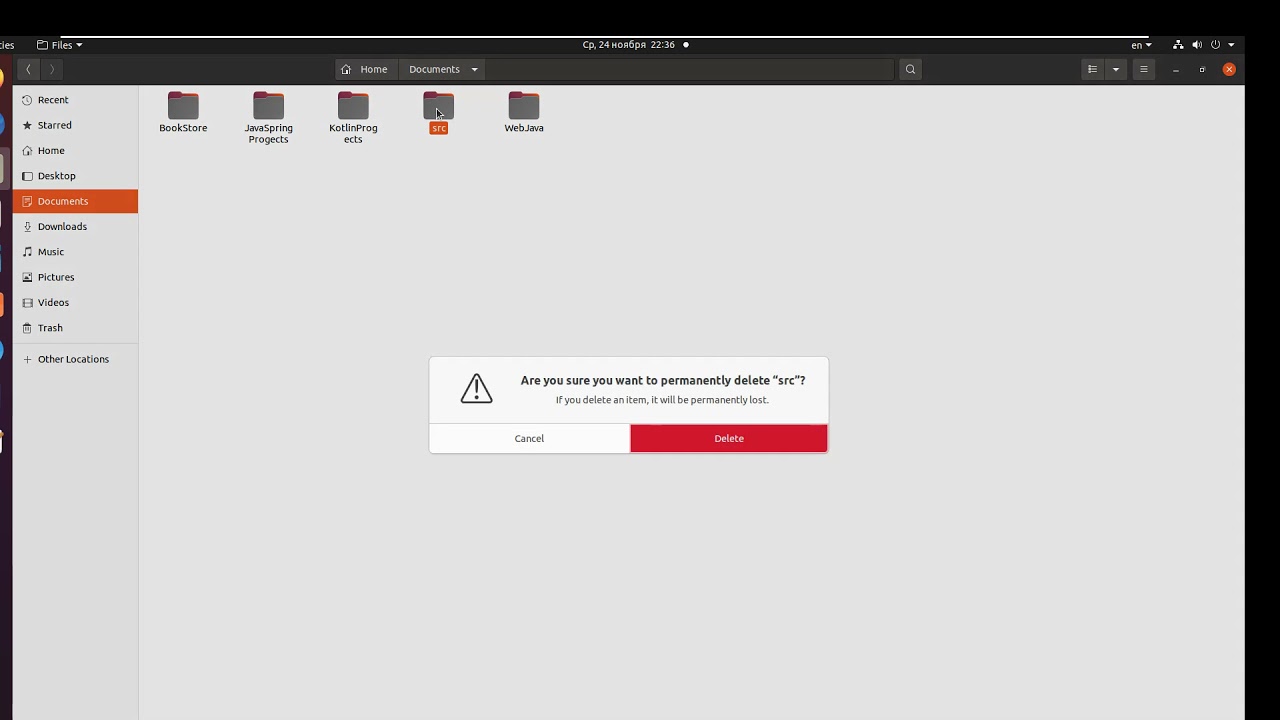Click the volume speaker icon
This screenshot has height=720, width=1280.
[x=1197, y=45]
